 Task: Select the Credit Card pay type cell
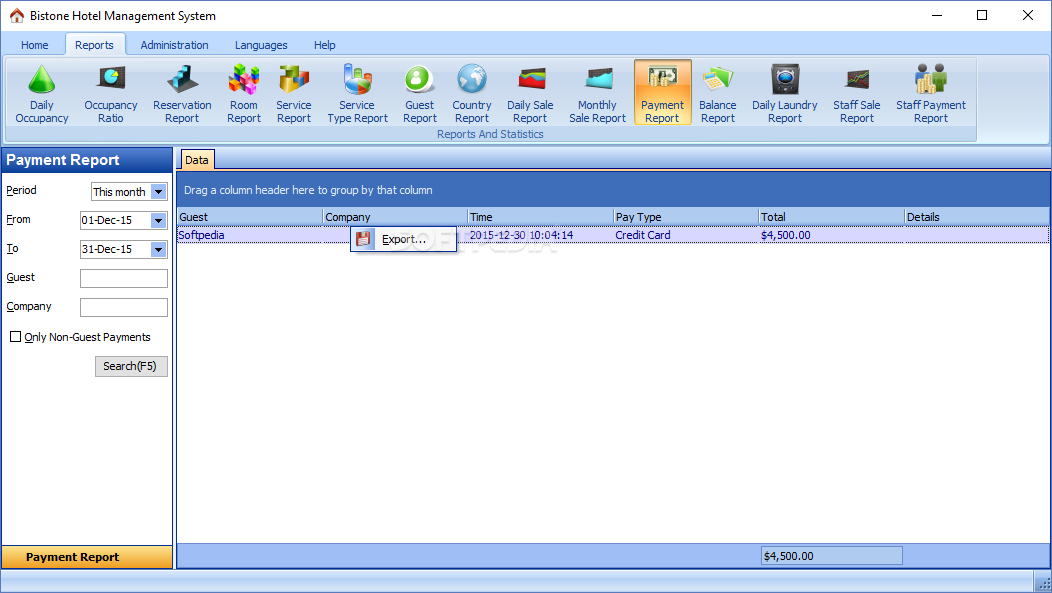686,235
